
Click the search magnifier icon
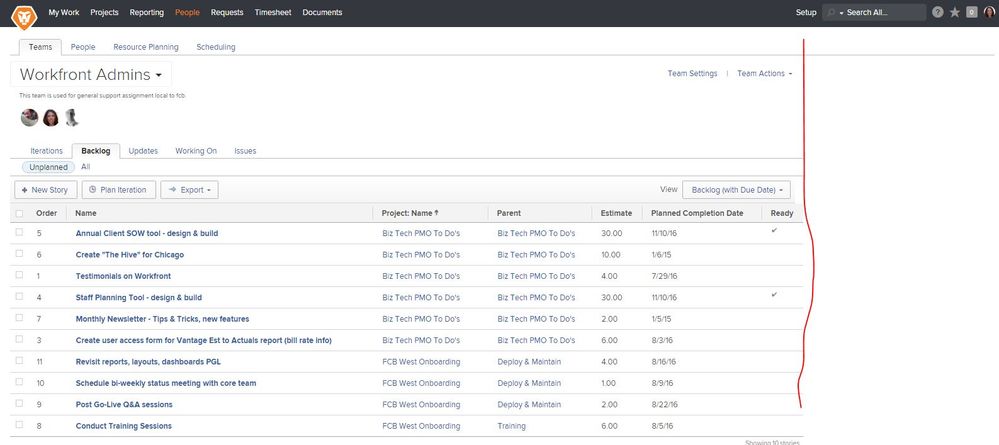tap(831, 13)
